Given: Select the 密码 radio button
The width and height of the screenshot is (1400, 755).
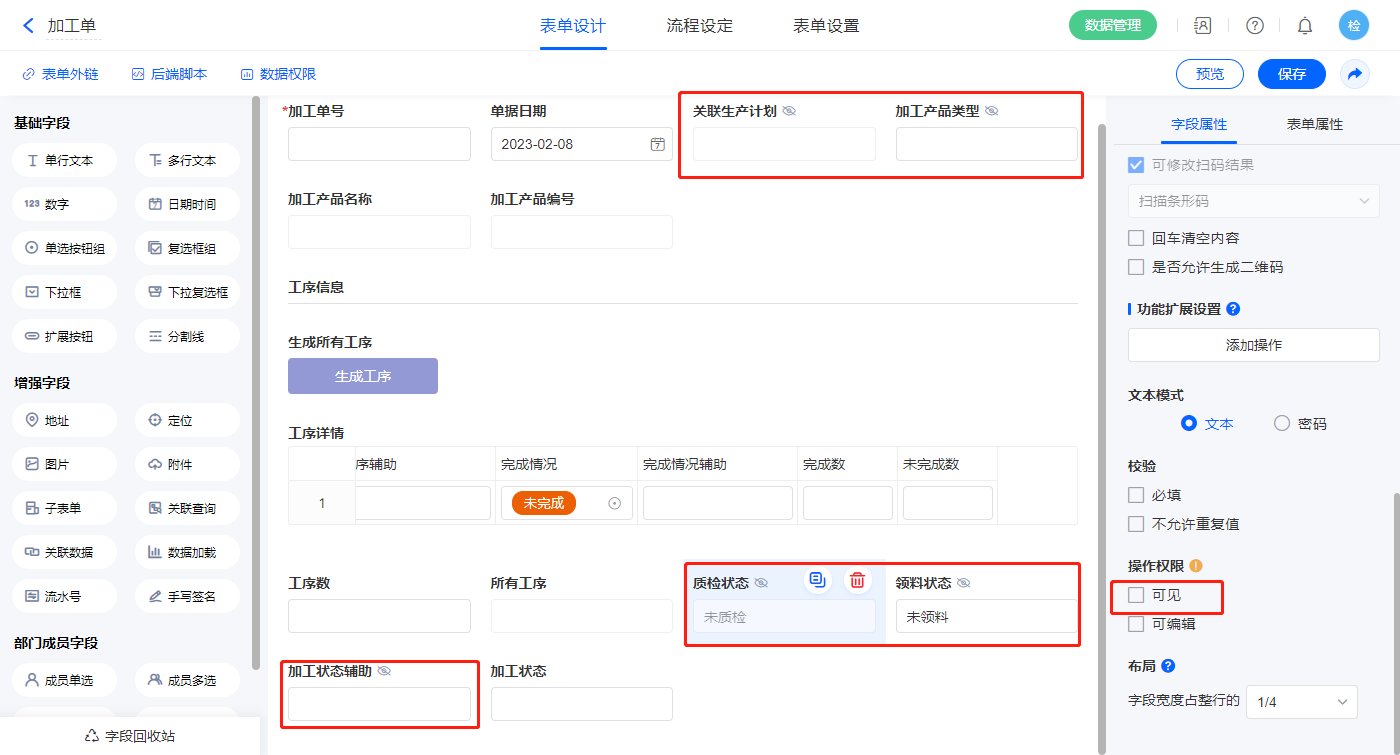Looking at the screenshot, I should click(1282, 423).
